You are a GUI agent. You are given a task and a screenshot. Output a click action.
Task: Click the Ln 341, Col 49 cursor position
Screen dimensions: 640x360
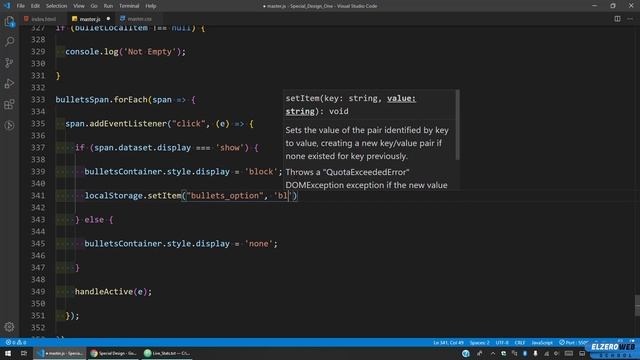tap(448, 342)
